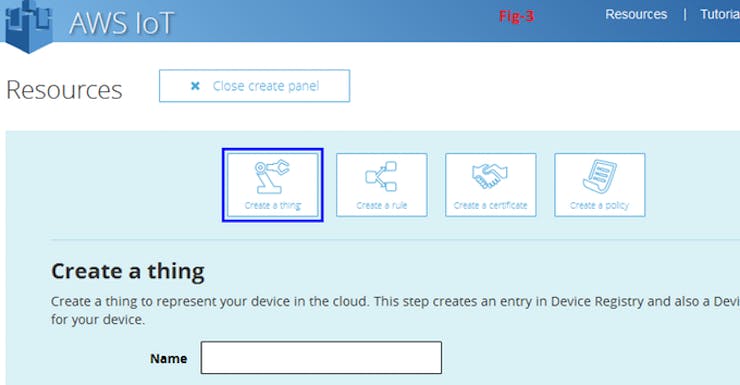Click the description 'Create a thing to represent your device'
The width and height of the screenshot is (740, 385).
pyautogui.click(x=395, y=310)
